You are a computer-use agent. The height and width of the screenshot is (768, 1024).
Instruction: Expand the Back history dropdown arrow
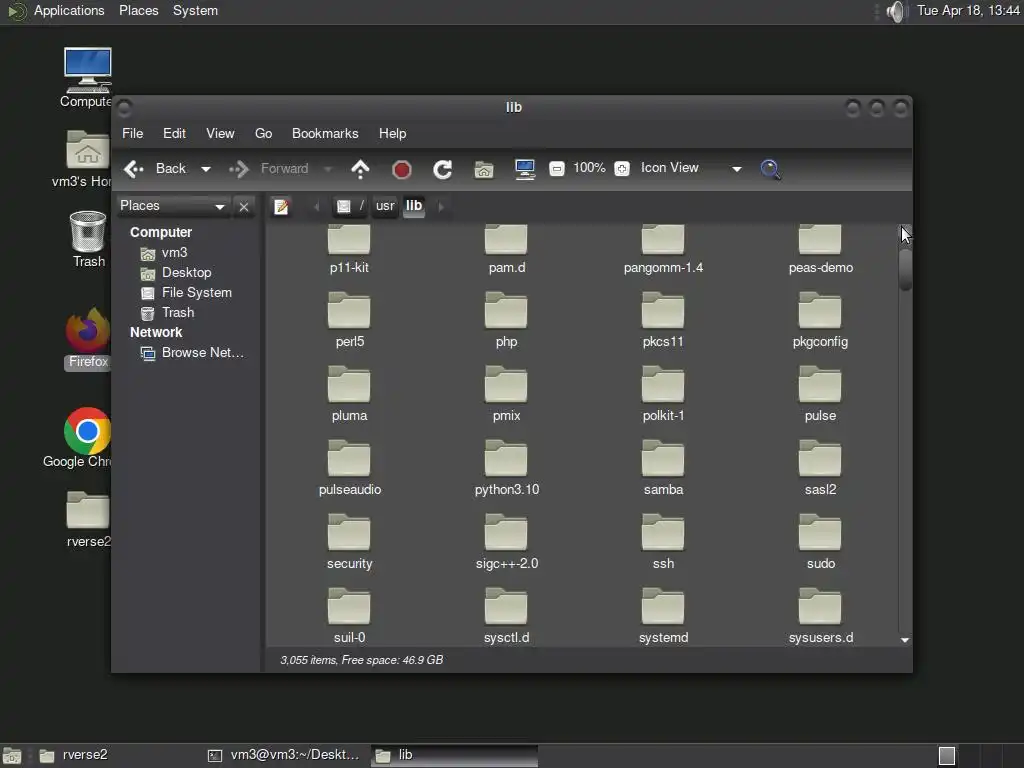[206, 169]
